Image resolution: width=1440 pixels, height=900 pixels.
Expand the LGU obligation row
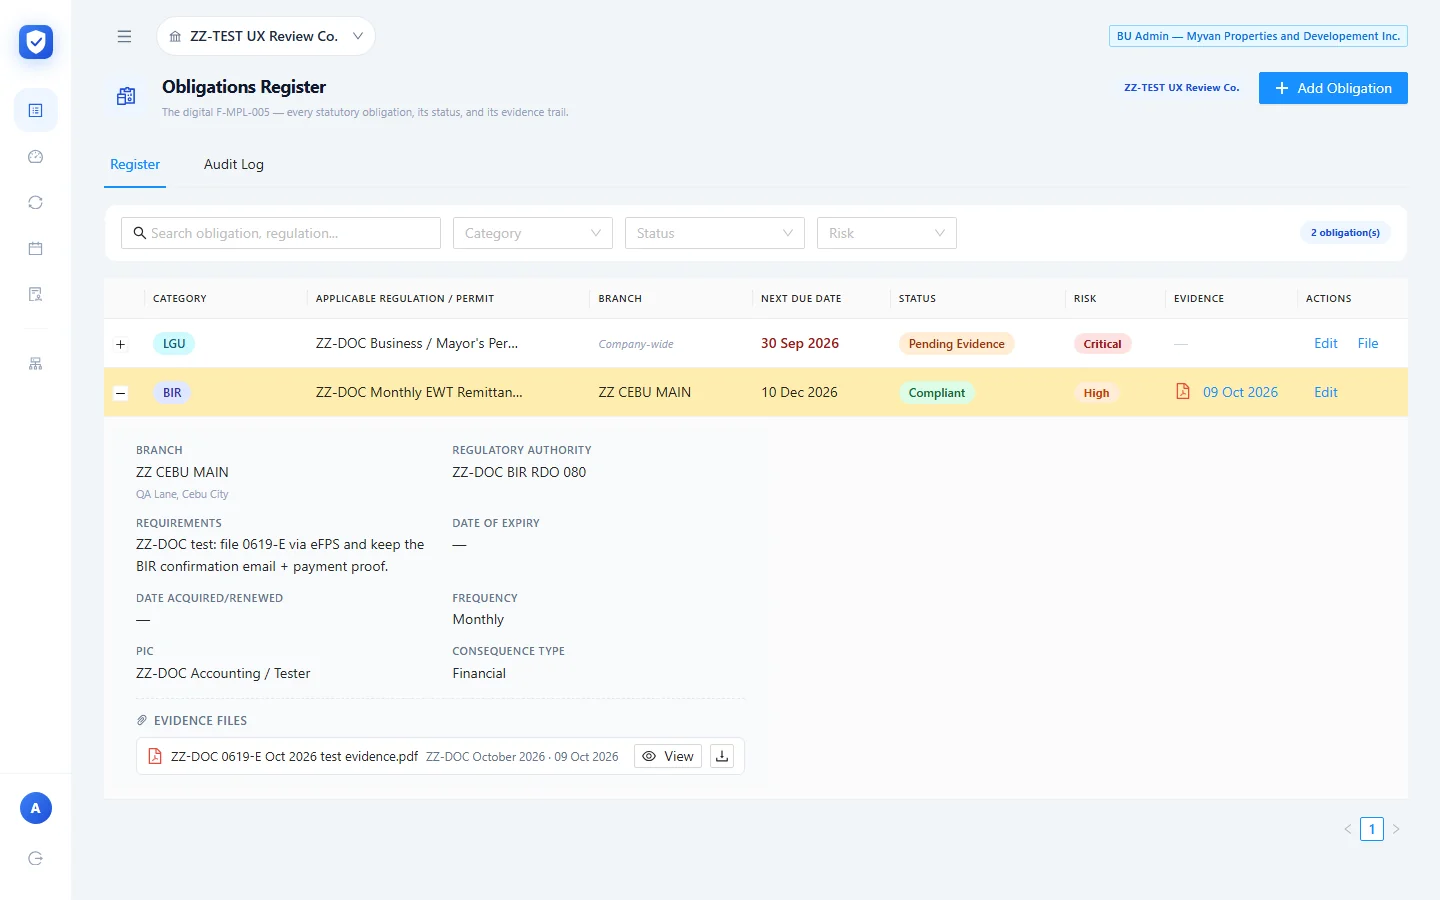coord(121,344)
